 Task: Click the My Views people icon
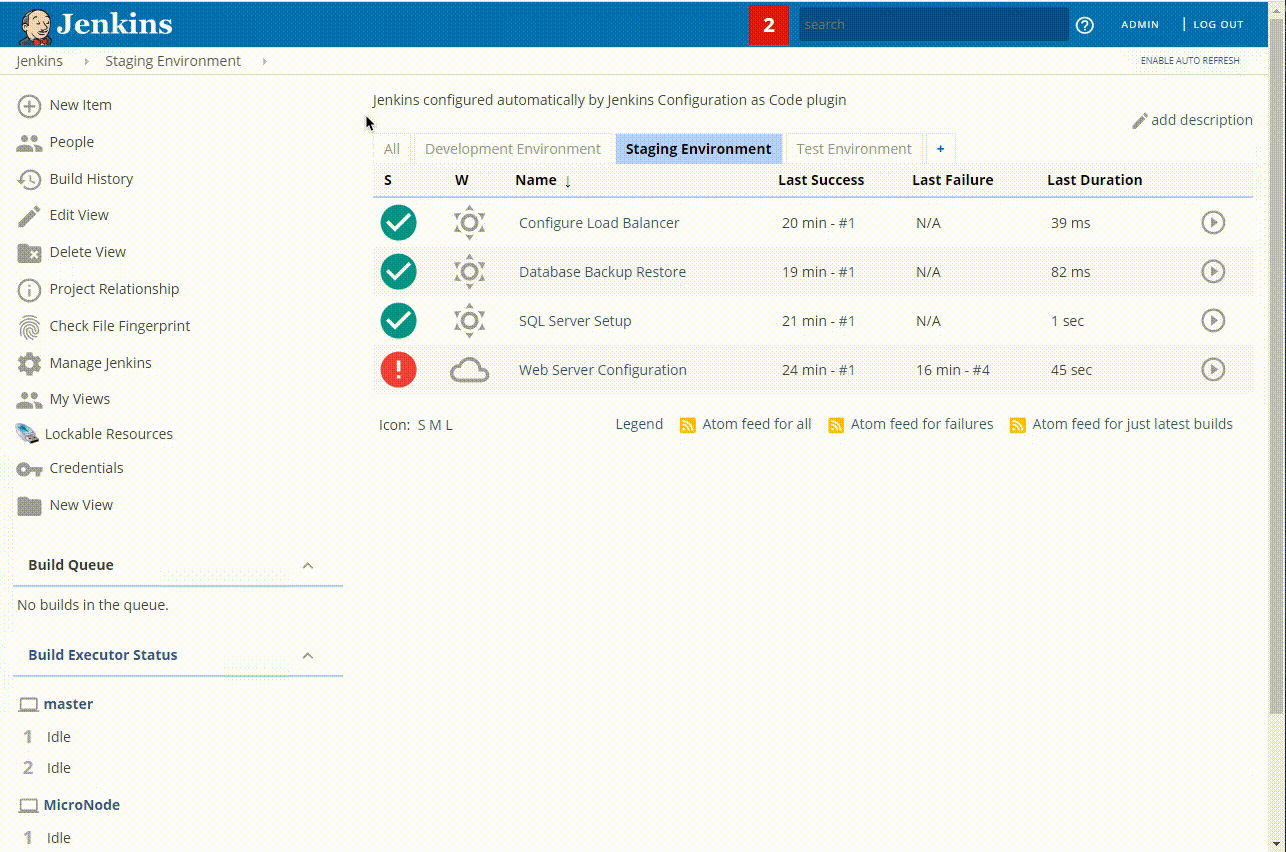(30, 399)
